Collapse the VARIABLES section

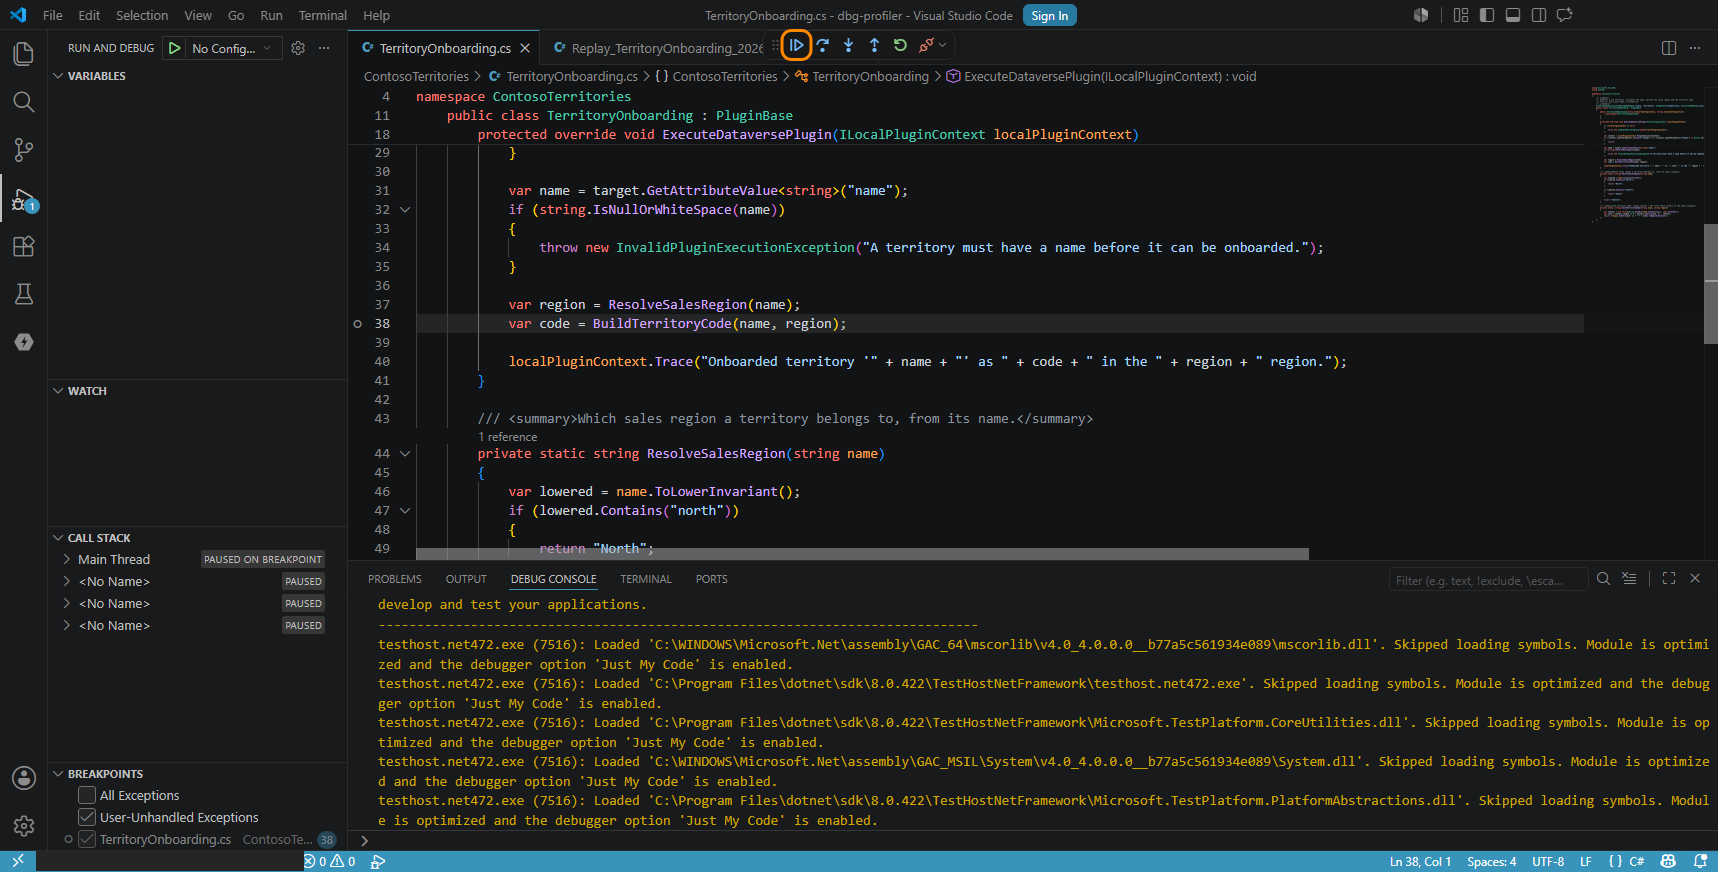58,76
